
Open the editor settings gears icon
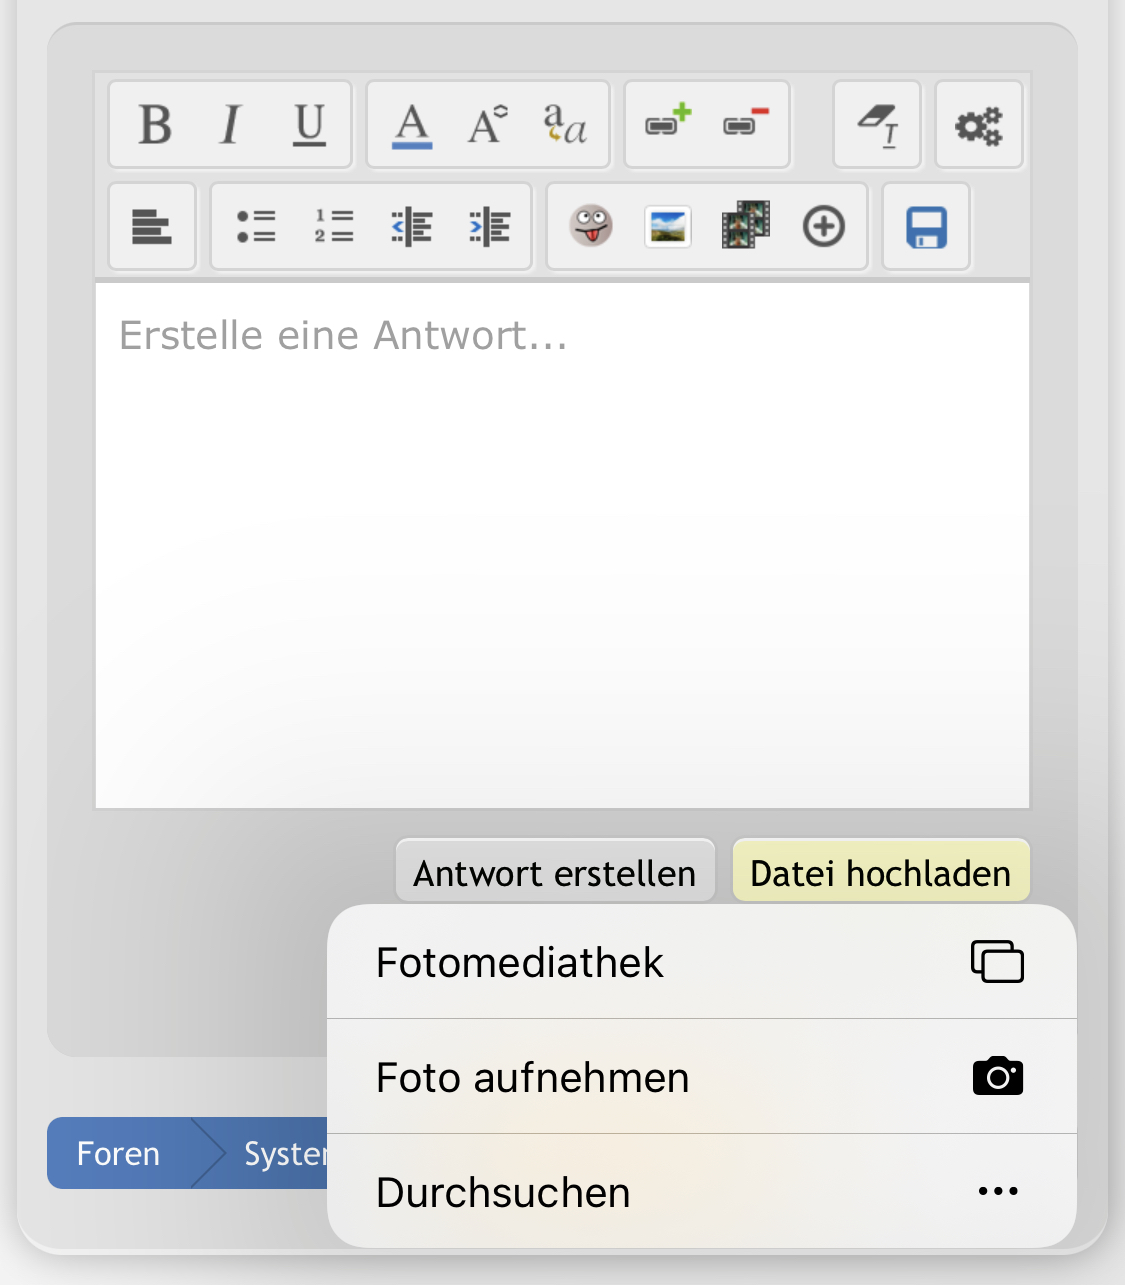pyautogui.click(x=979, y=125)
